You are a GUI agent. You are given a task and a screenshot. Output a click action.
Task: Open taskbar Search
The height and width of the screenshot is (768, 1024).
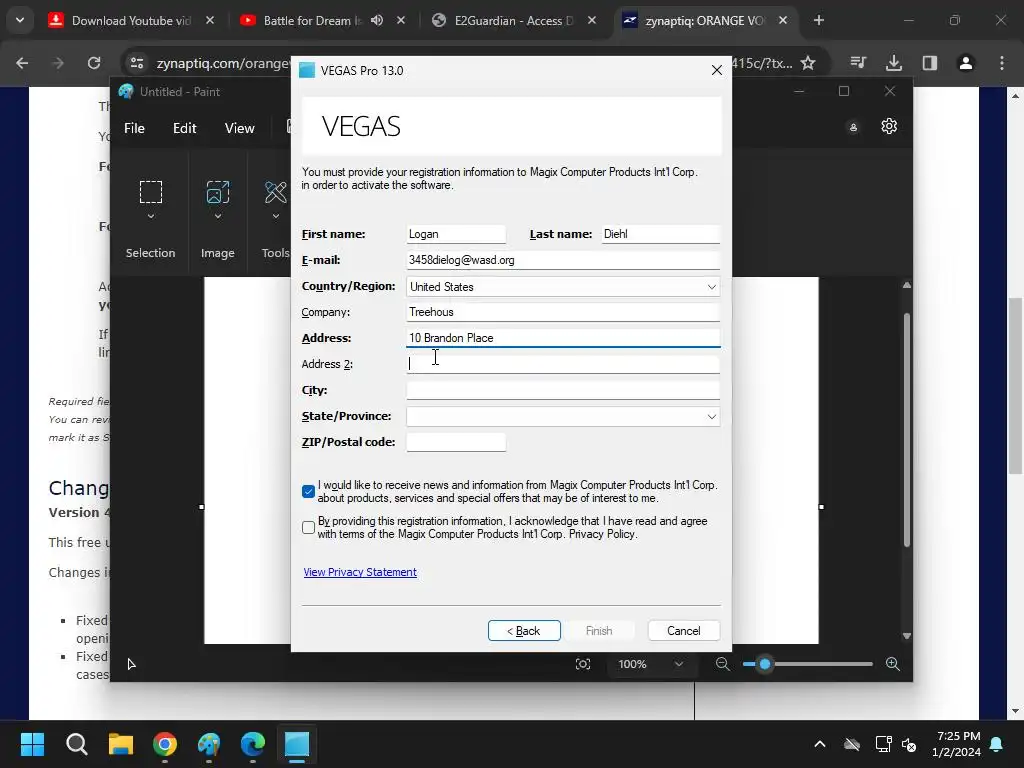76,744
